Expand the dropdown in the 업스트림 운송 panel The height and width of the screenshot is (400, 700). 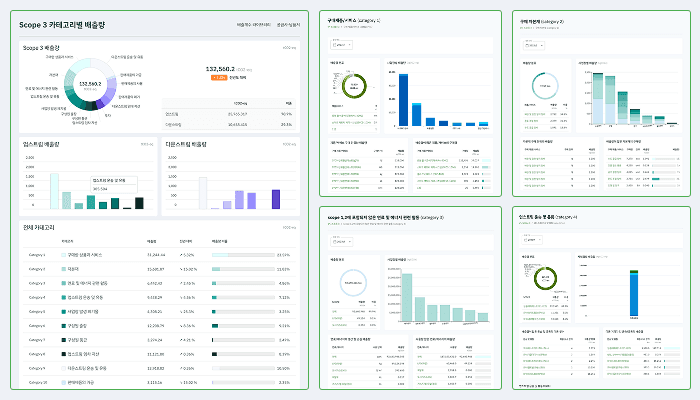tap(532, 241)
